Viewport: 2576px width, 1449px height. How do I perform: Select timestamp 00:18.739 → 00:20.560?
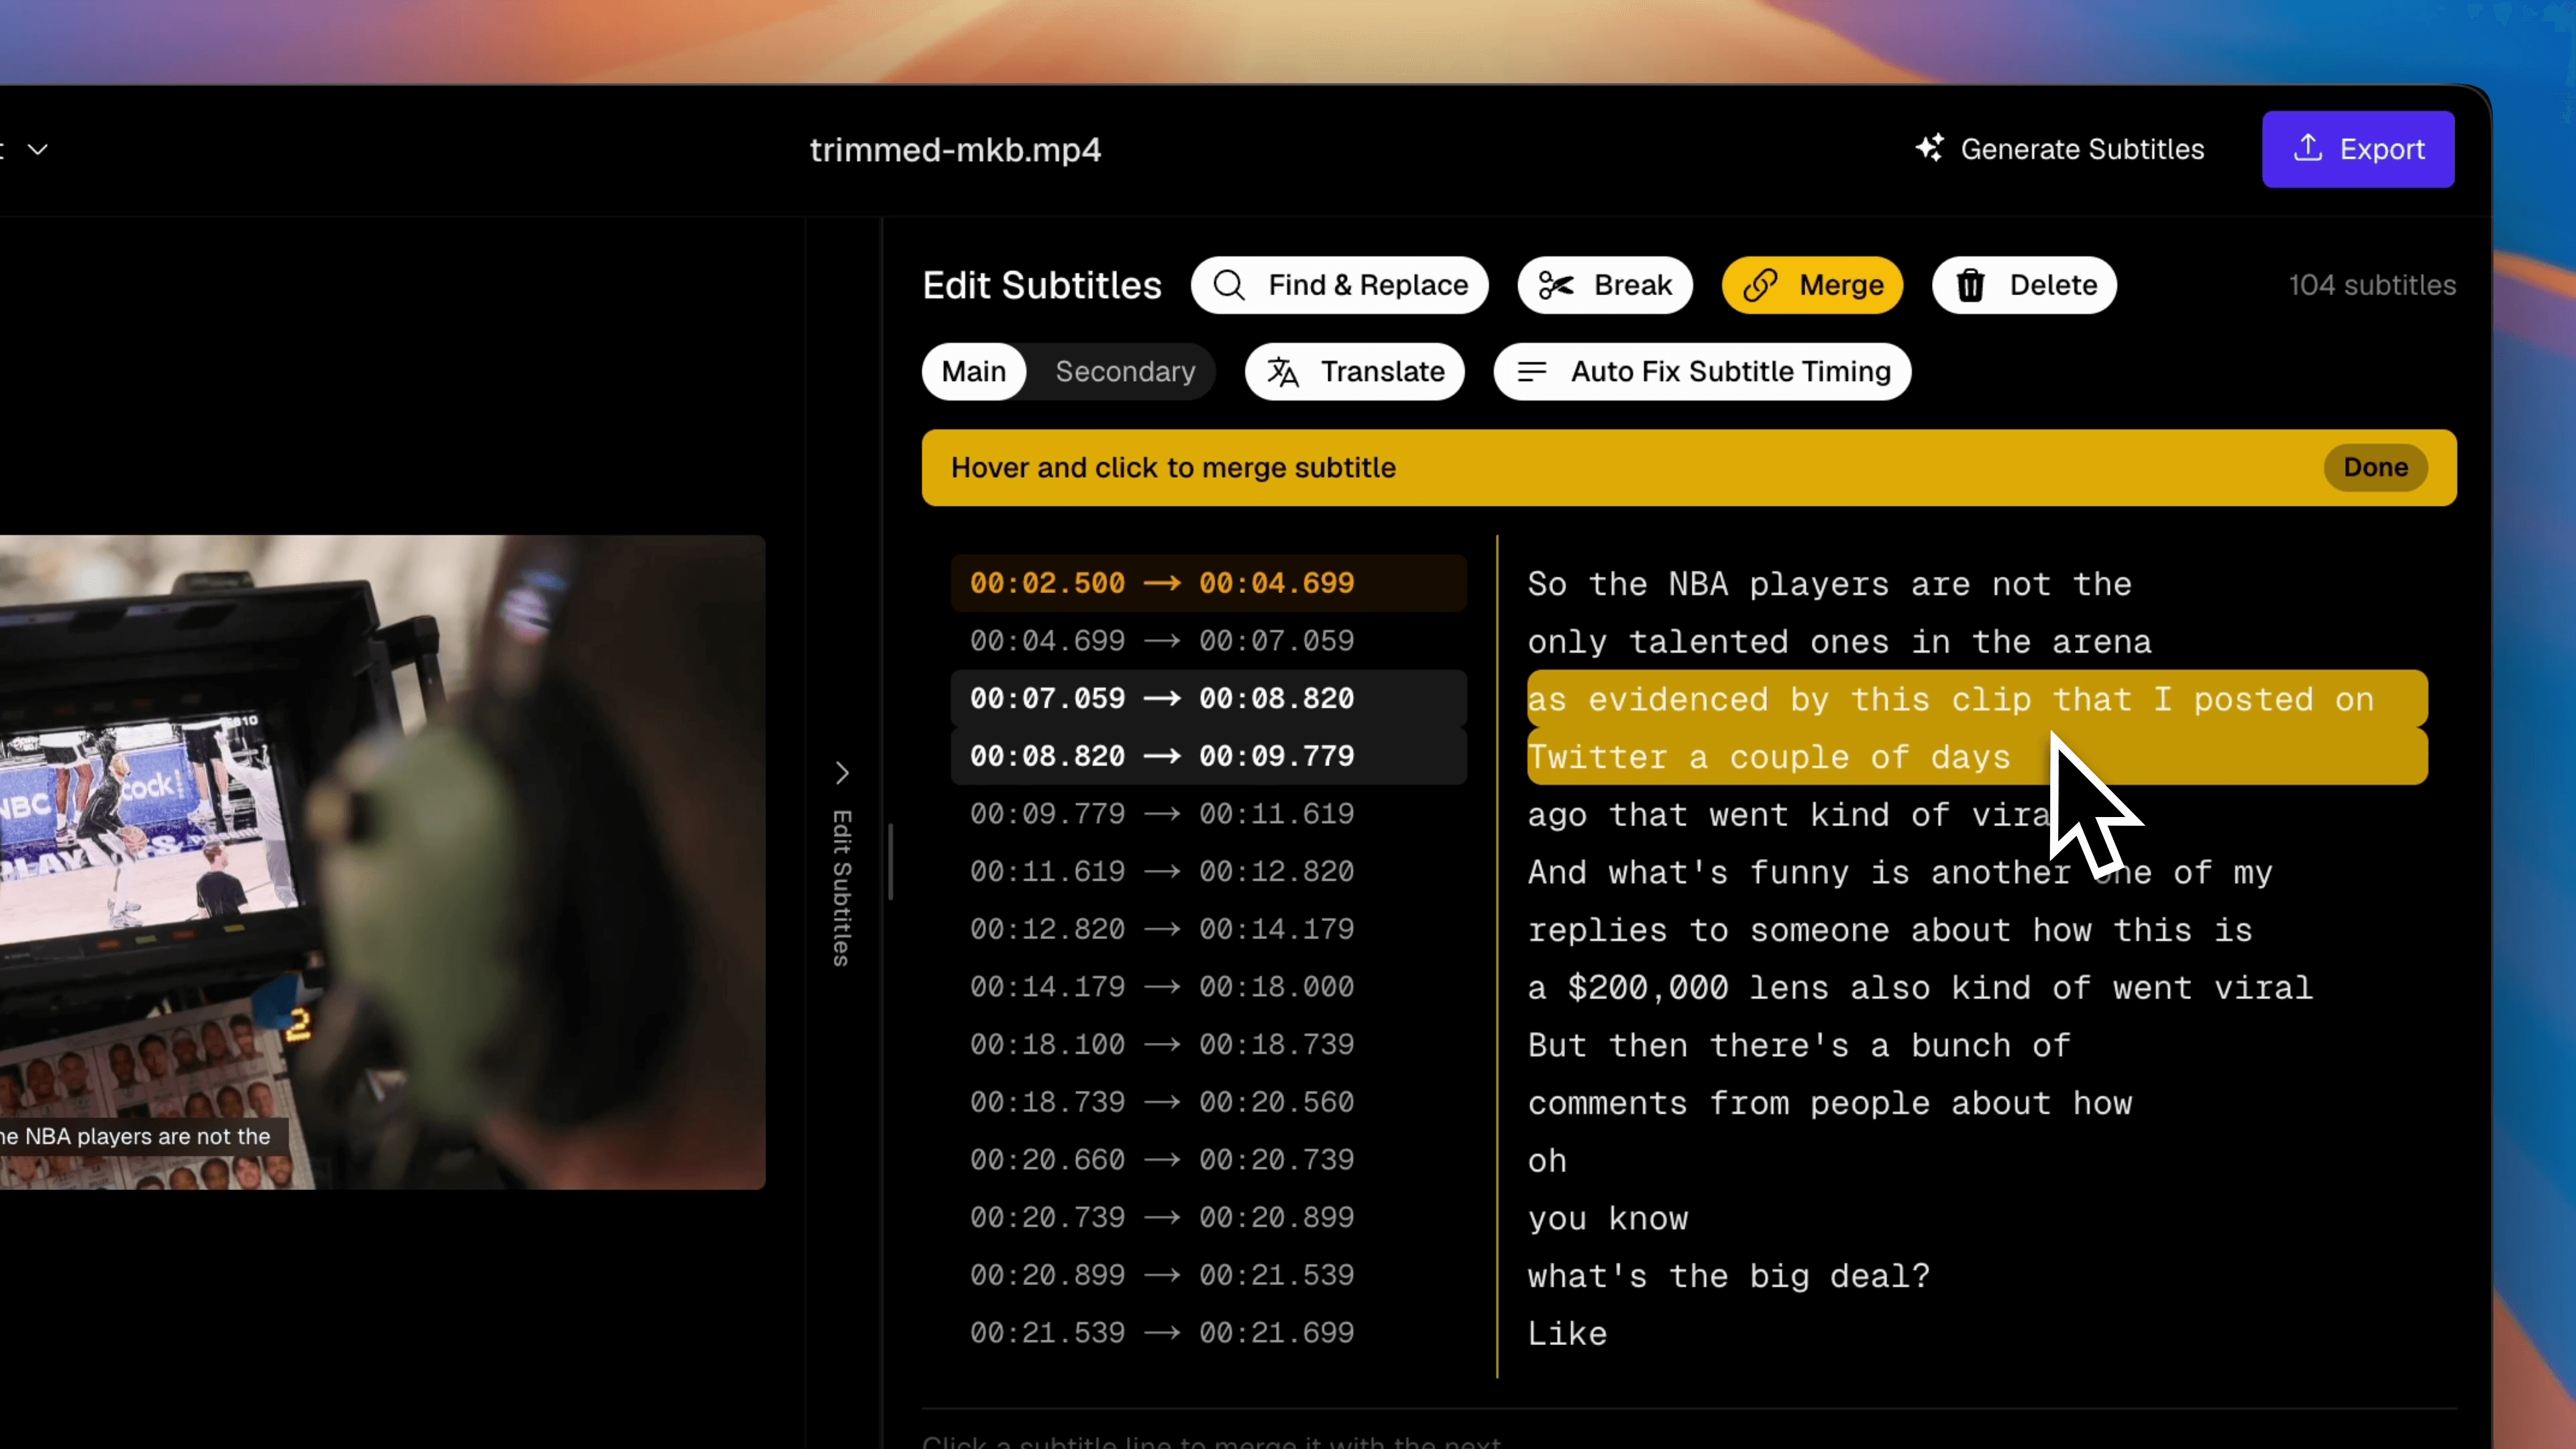coord(1208,1102)
